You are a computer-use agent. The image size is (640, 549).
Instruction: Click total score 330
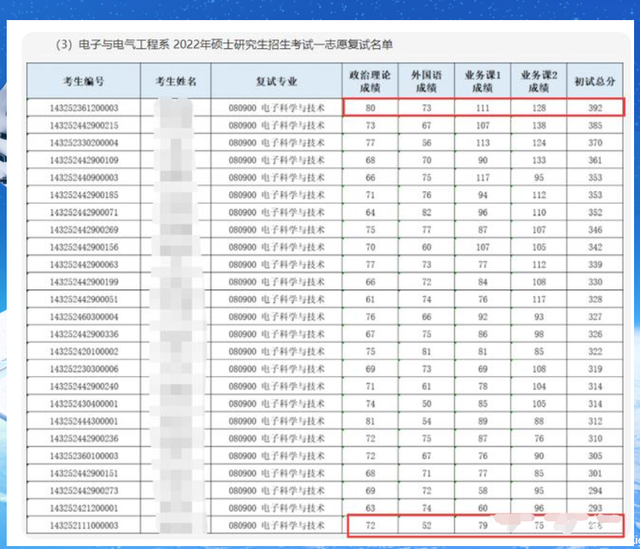tap(595, 282)
